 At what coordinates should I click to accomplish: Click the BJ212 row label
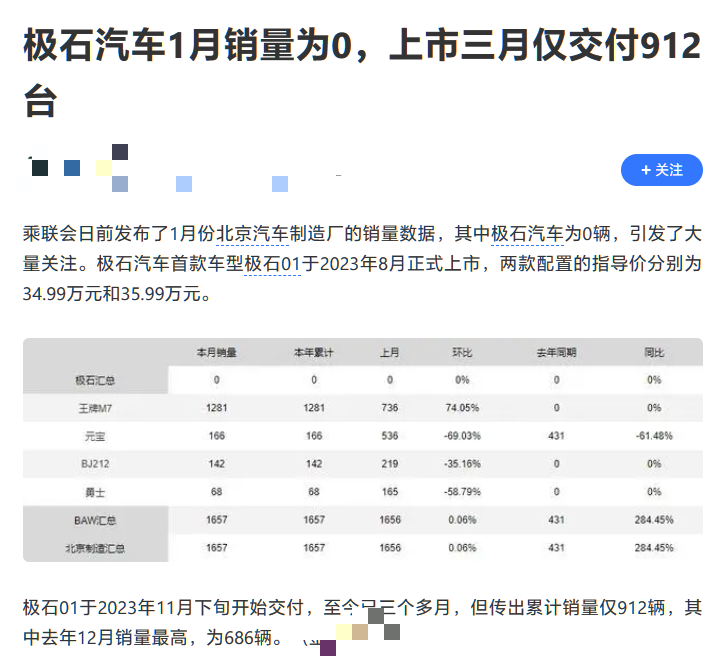tap(95, 464)
